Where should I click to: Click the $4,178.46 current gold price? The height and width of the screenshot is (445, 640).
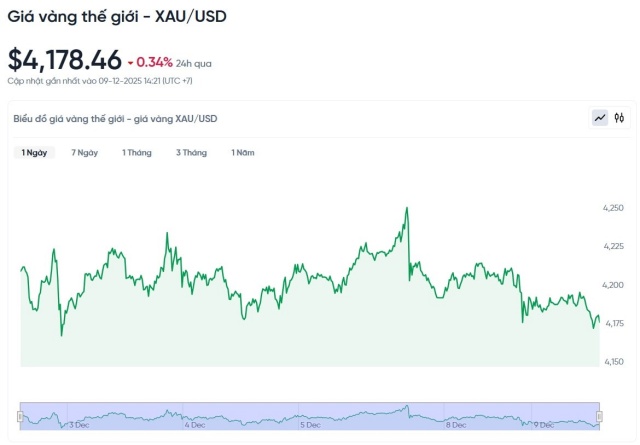tap(65, 59)
